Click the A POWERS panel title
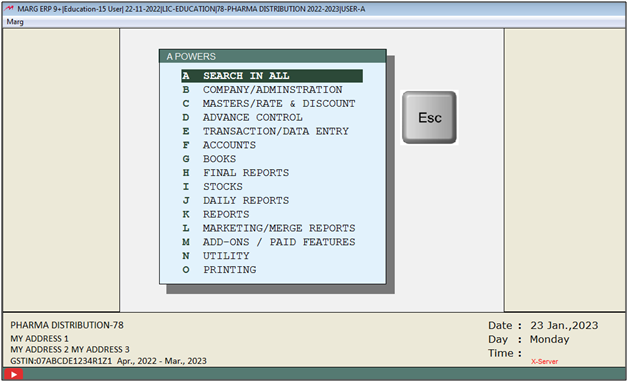The height and width of the screenshot is (382, 629). (x=191, y=57)
